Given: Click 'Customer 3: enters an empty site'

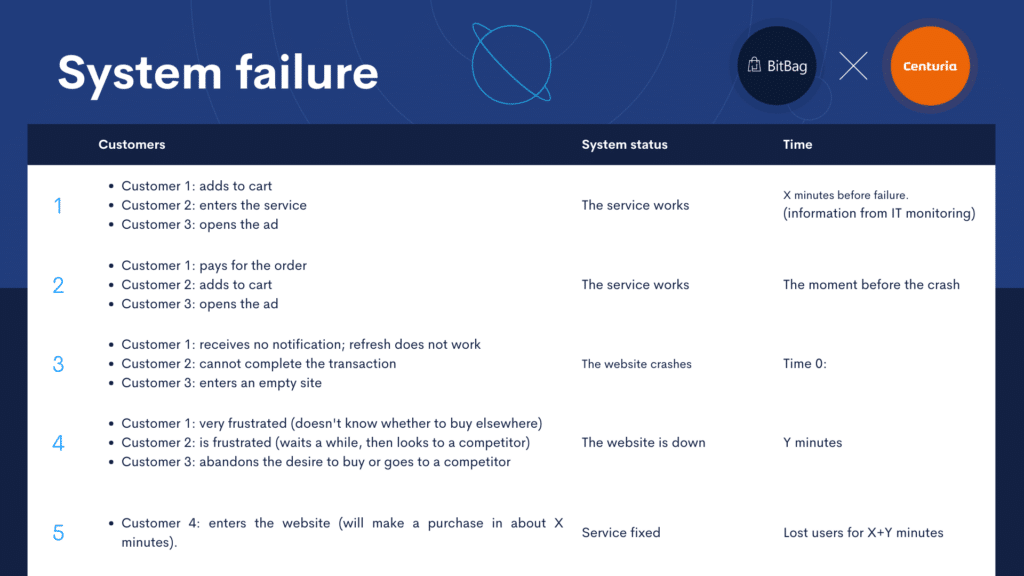Looking at the screenshot, I should [221, 383].
